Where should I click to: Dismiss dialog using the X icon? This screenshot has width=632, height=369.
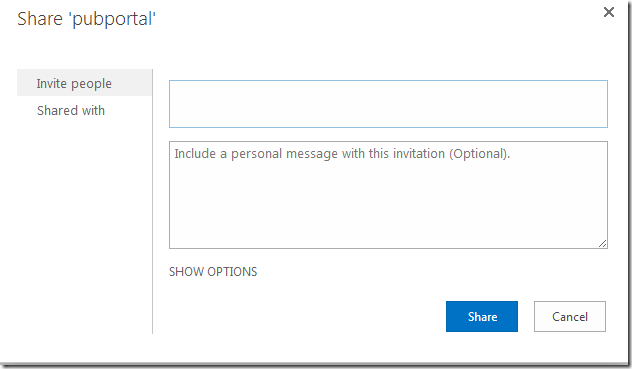(609, 12)
